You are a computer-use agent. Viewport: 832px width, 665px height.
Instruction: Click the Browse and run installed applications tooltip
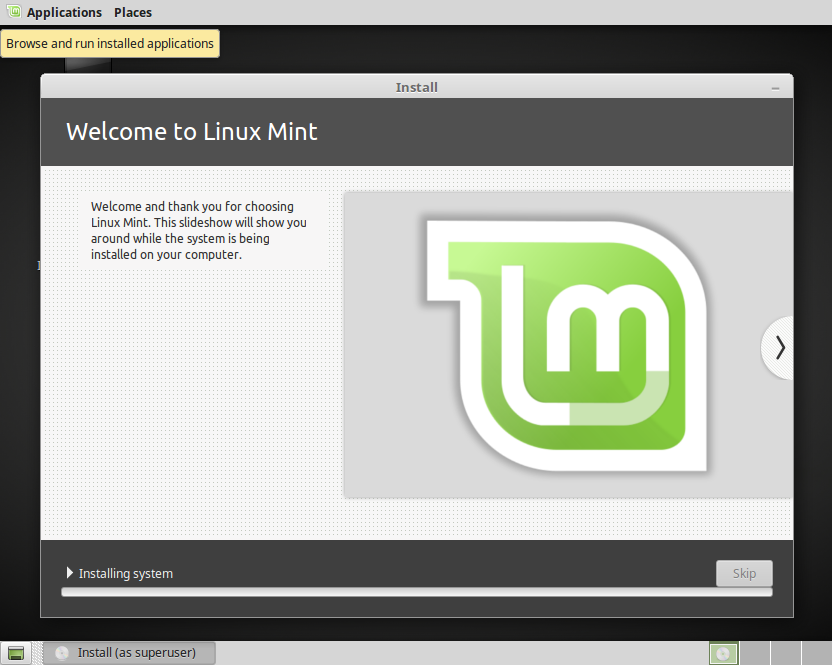[110, 43]
